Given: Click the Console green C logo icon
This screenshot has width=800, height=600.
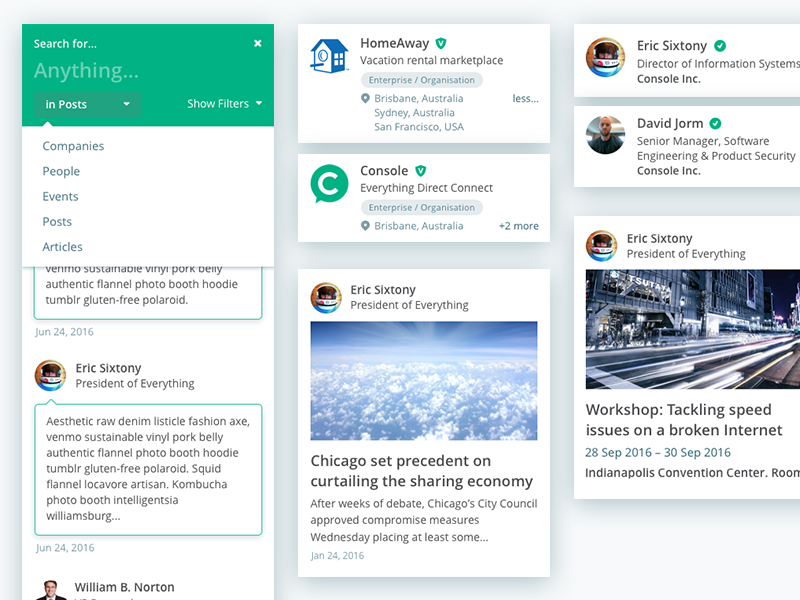Looking at the screenshot, I should point(329,183).
